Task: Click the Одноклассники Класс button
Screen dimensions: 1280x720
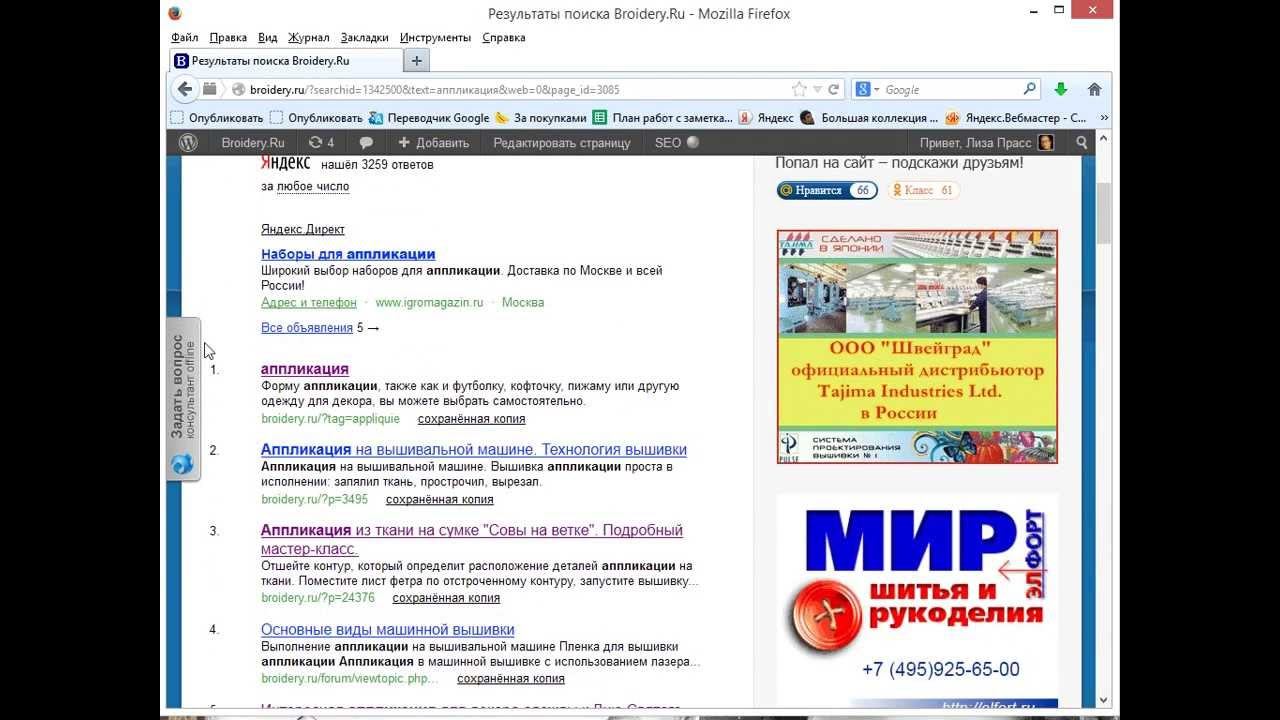Action: 924,190
